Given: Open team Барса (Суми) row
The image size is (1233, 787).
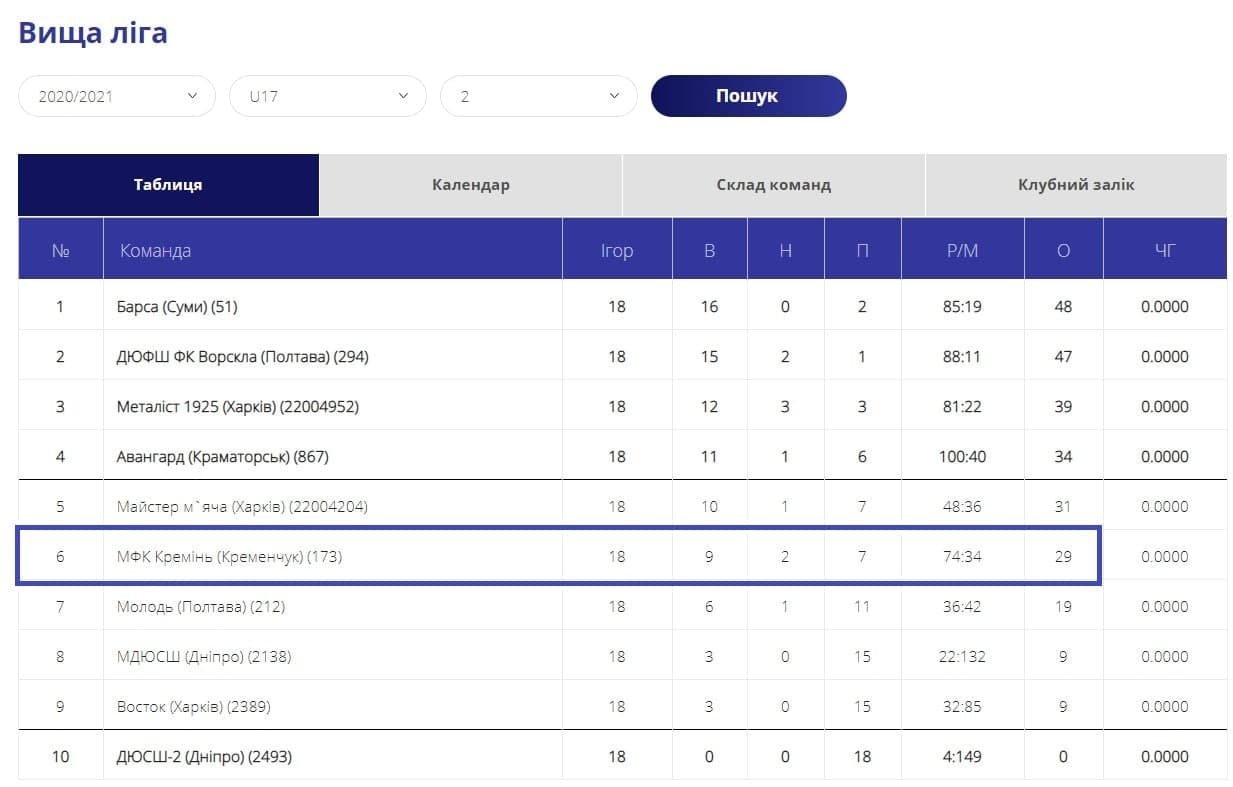Looking at the screenshot, I should pos(177,307).
